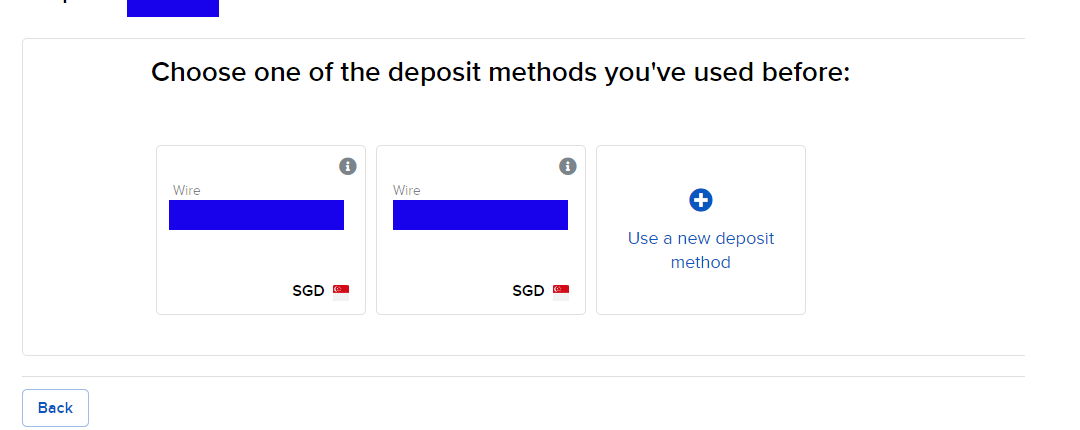Screen dimensions: 1080x430
Task: Click info icon on first Wire card
Action: (348, 166)
